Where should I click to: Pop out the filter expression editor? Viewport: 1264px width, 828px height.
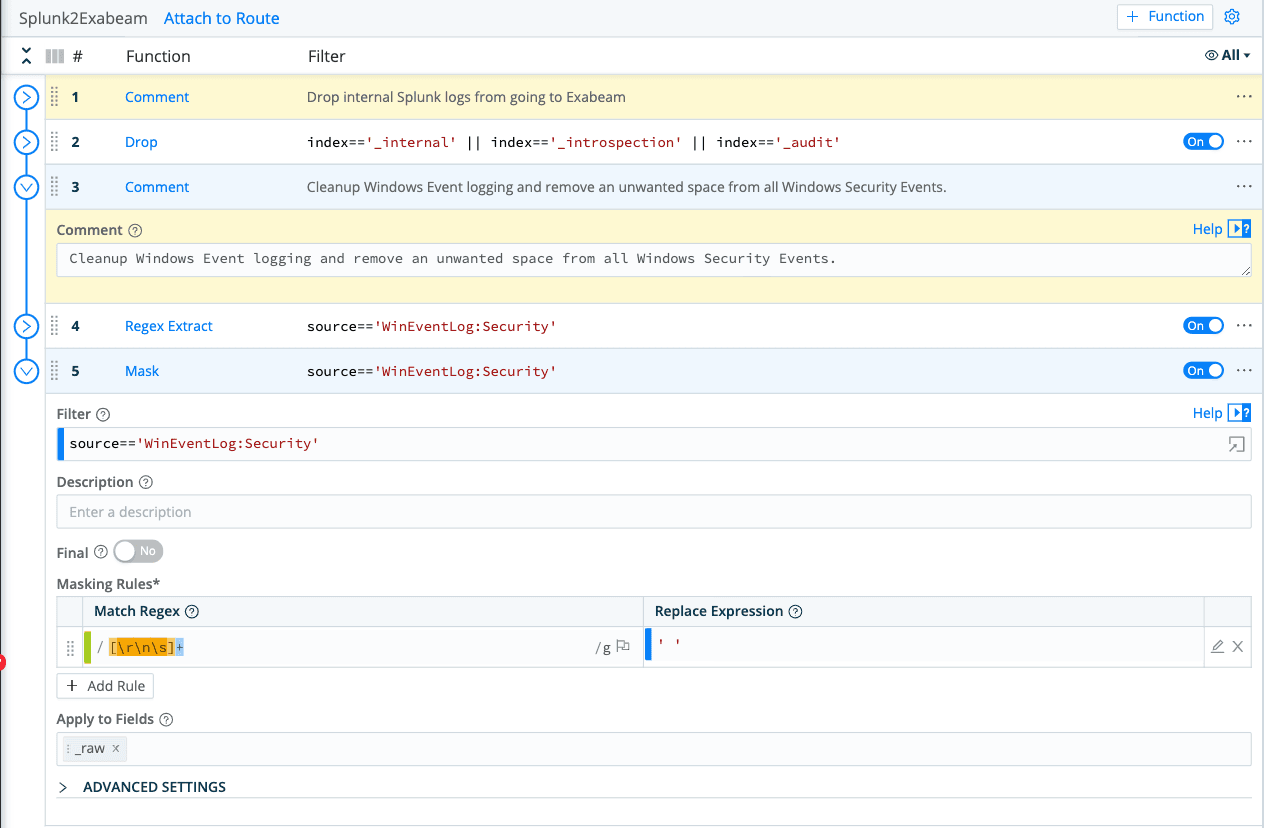click(1237, 445)
